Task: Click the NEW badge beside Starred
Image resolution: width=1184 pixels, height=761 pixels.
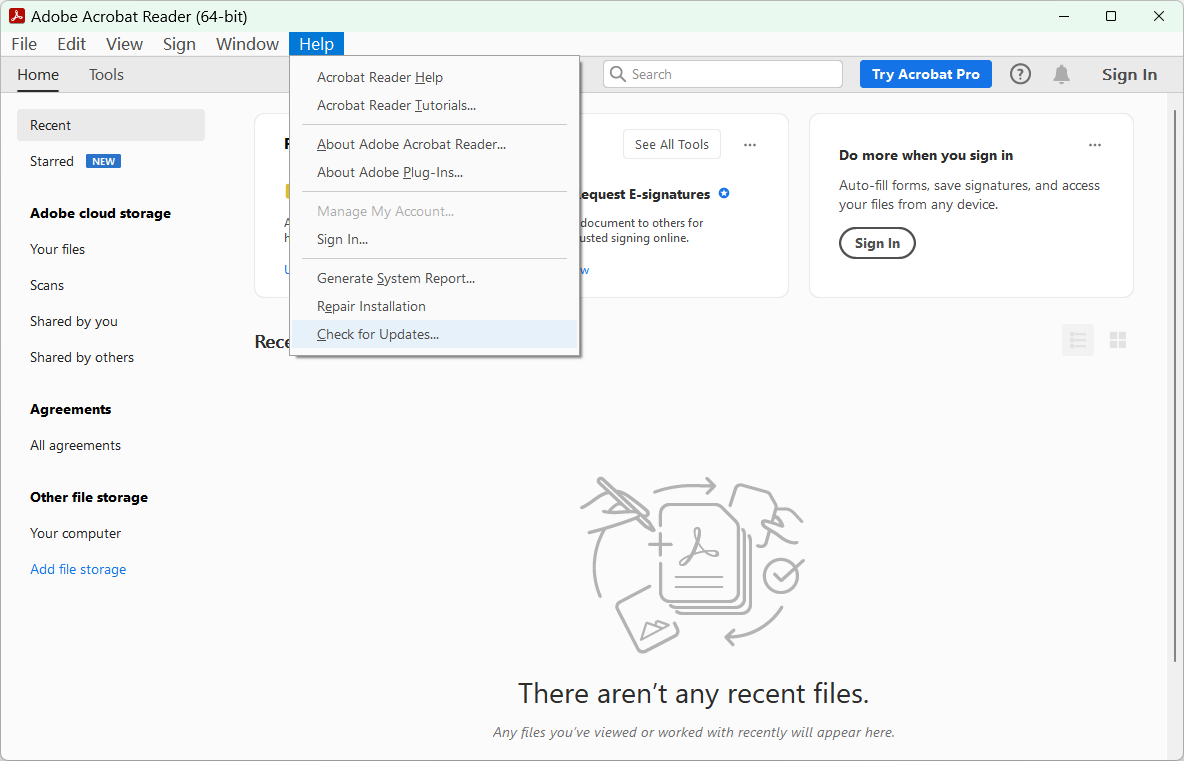Action: [x=103, y=160]
